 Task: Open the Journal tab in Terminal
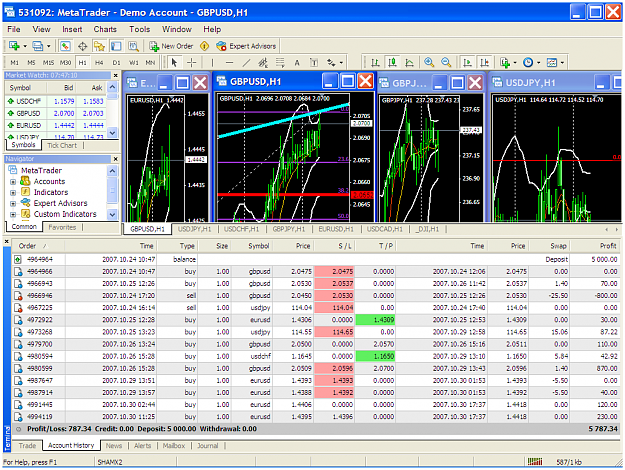click(x=208, y=446)
